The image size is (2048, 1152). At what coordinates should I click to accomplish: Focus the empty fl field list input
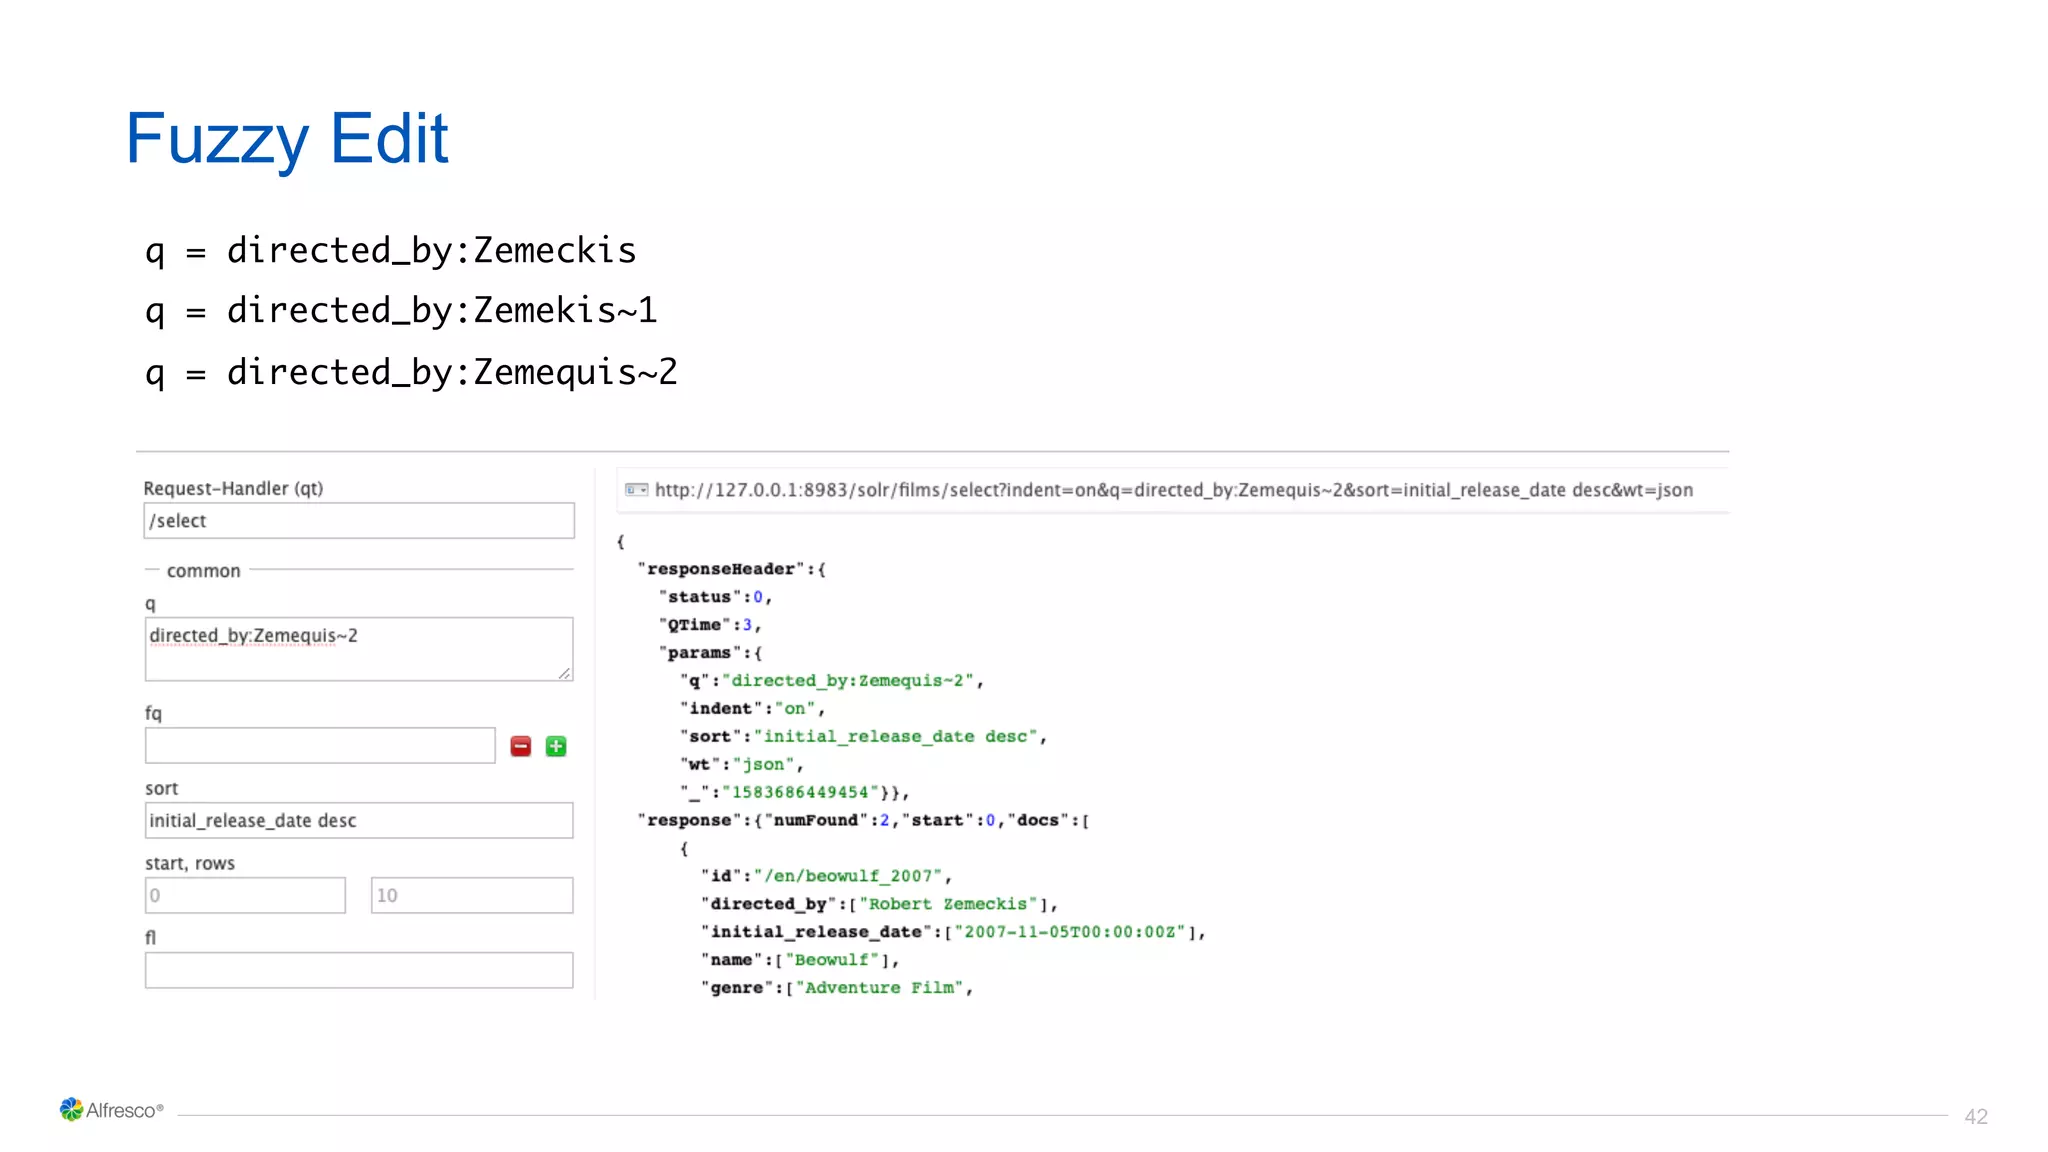(x=358, y=970)
